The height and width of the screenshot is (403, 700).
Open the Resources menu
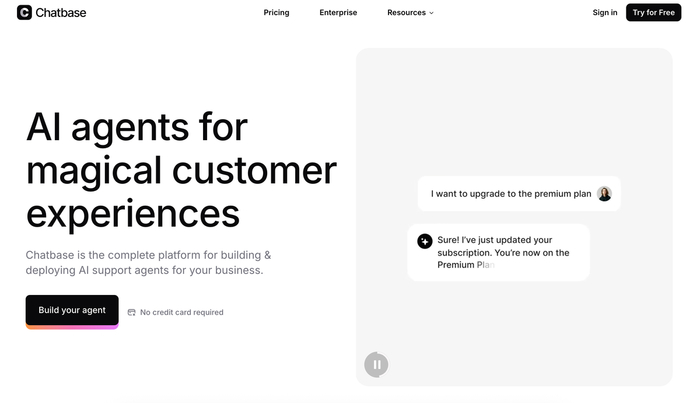407,13
